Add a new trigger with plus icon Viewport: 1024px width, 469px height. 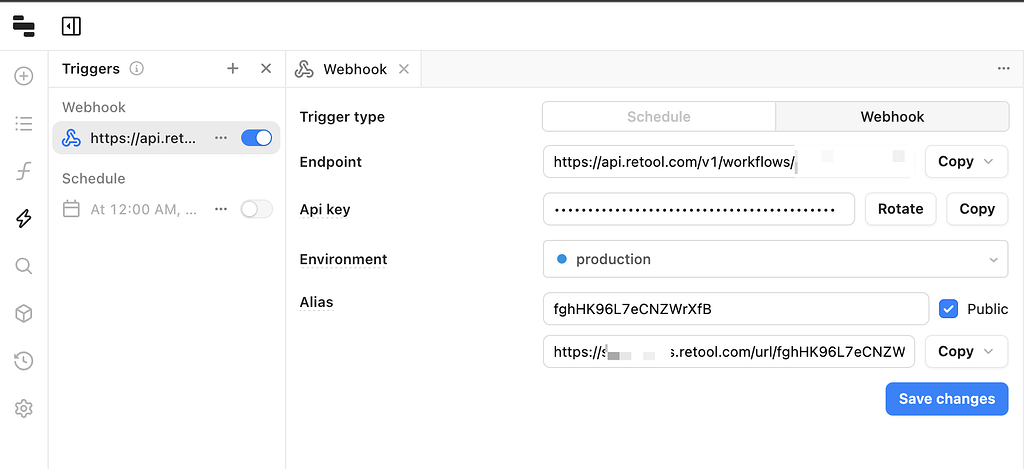[x=233, y=68]
